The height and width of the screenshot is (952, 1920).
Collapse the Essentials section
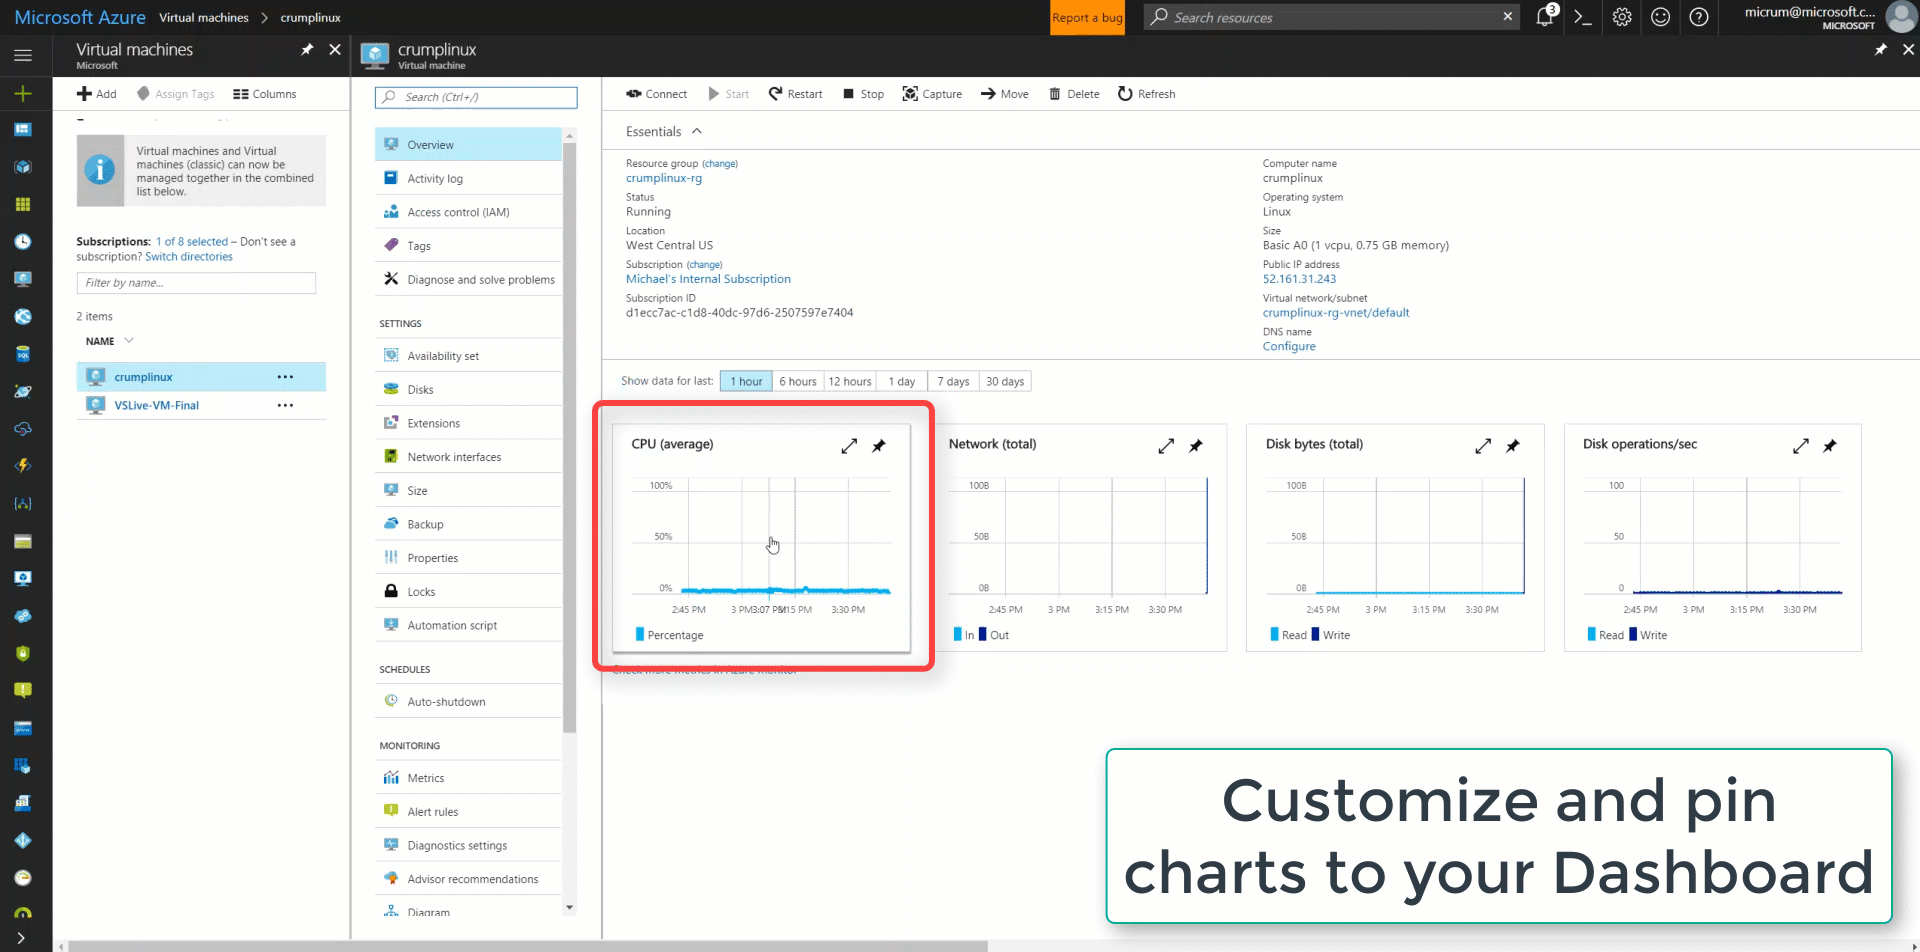(x=697, y=131)
